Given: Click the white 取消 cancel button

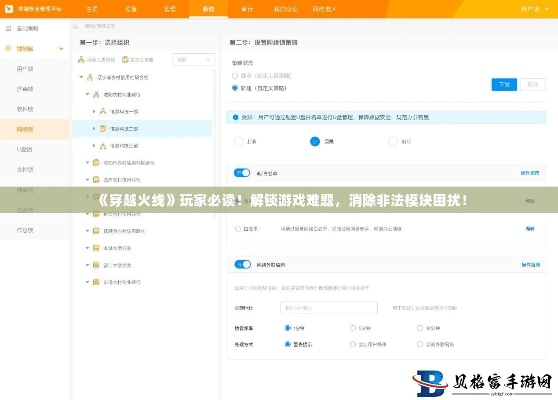Looking at the screenshot, I should (x=533, y=84).
